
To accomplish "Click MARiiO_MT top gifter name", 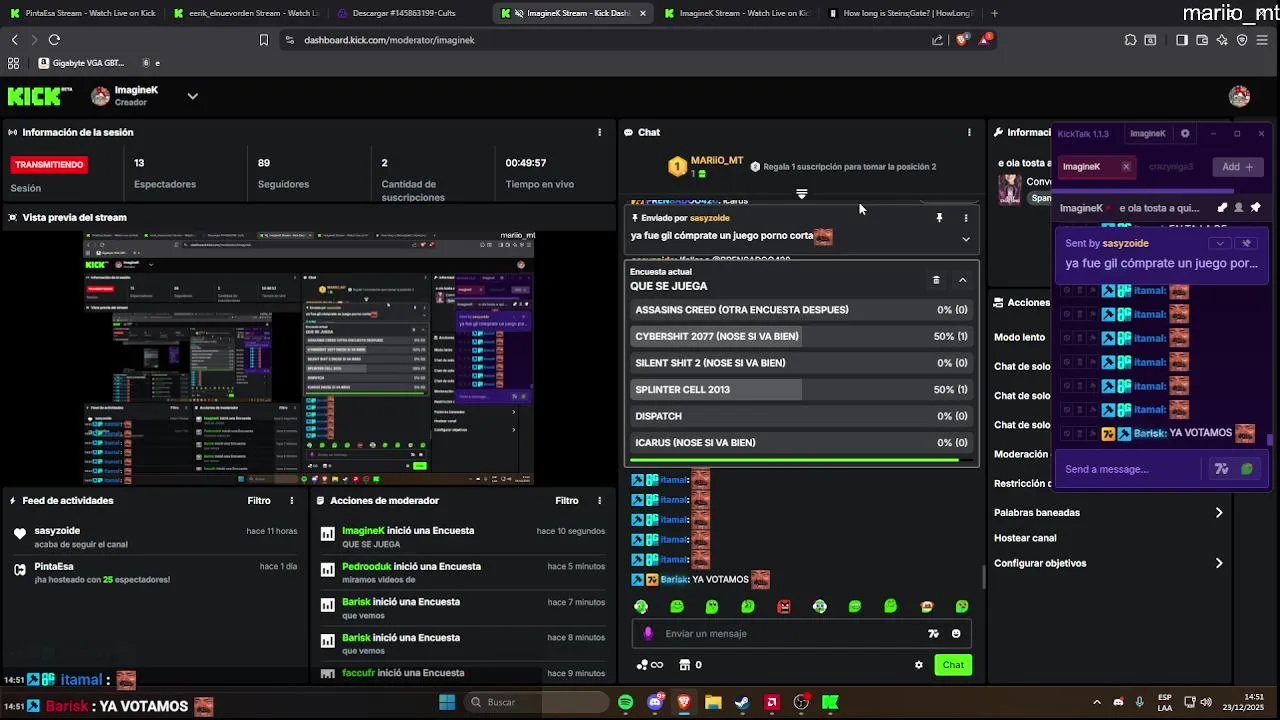I will (x=716, y=161).
